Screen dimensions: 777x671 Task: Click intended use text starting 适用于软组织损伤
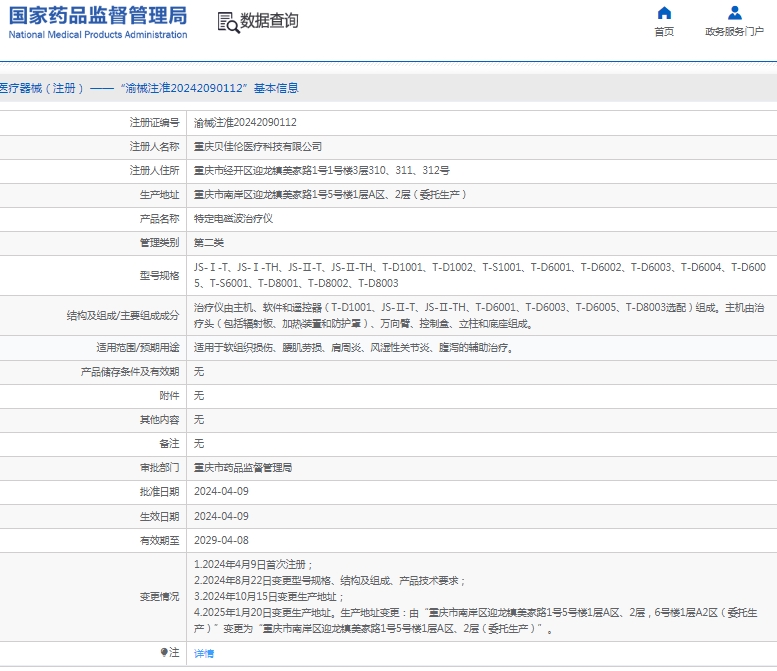tap(354, 348)
